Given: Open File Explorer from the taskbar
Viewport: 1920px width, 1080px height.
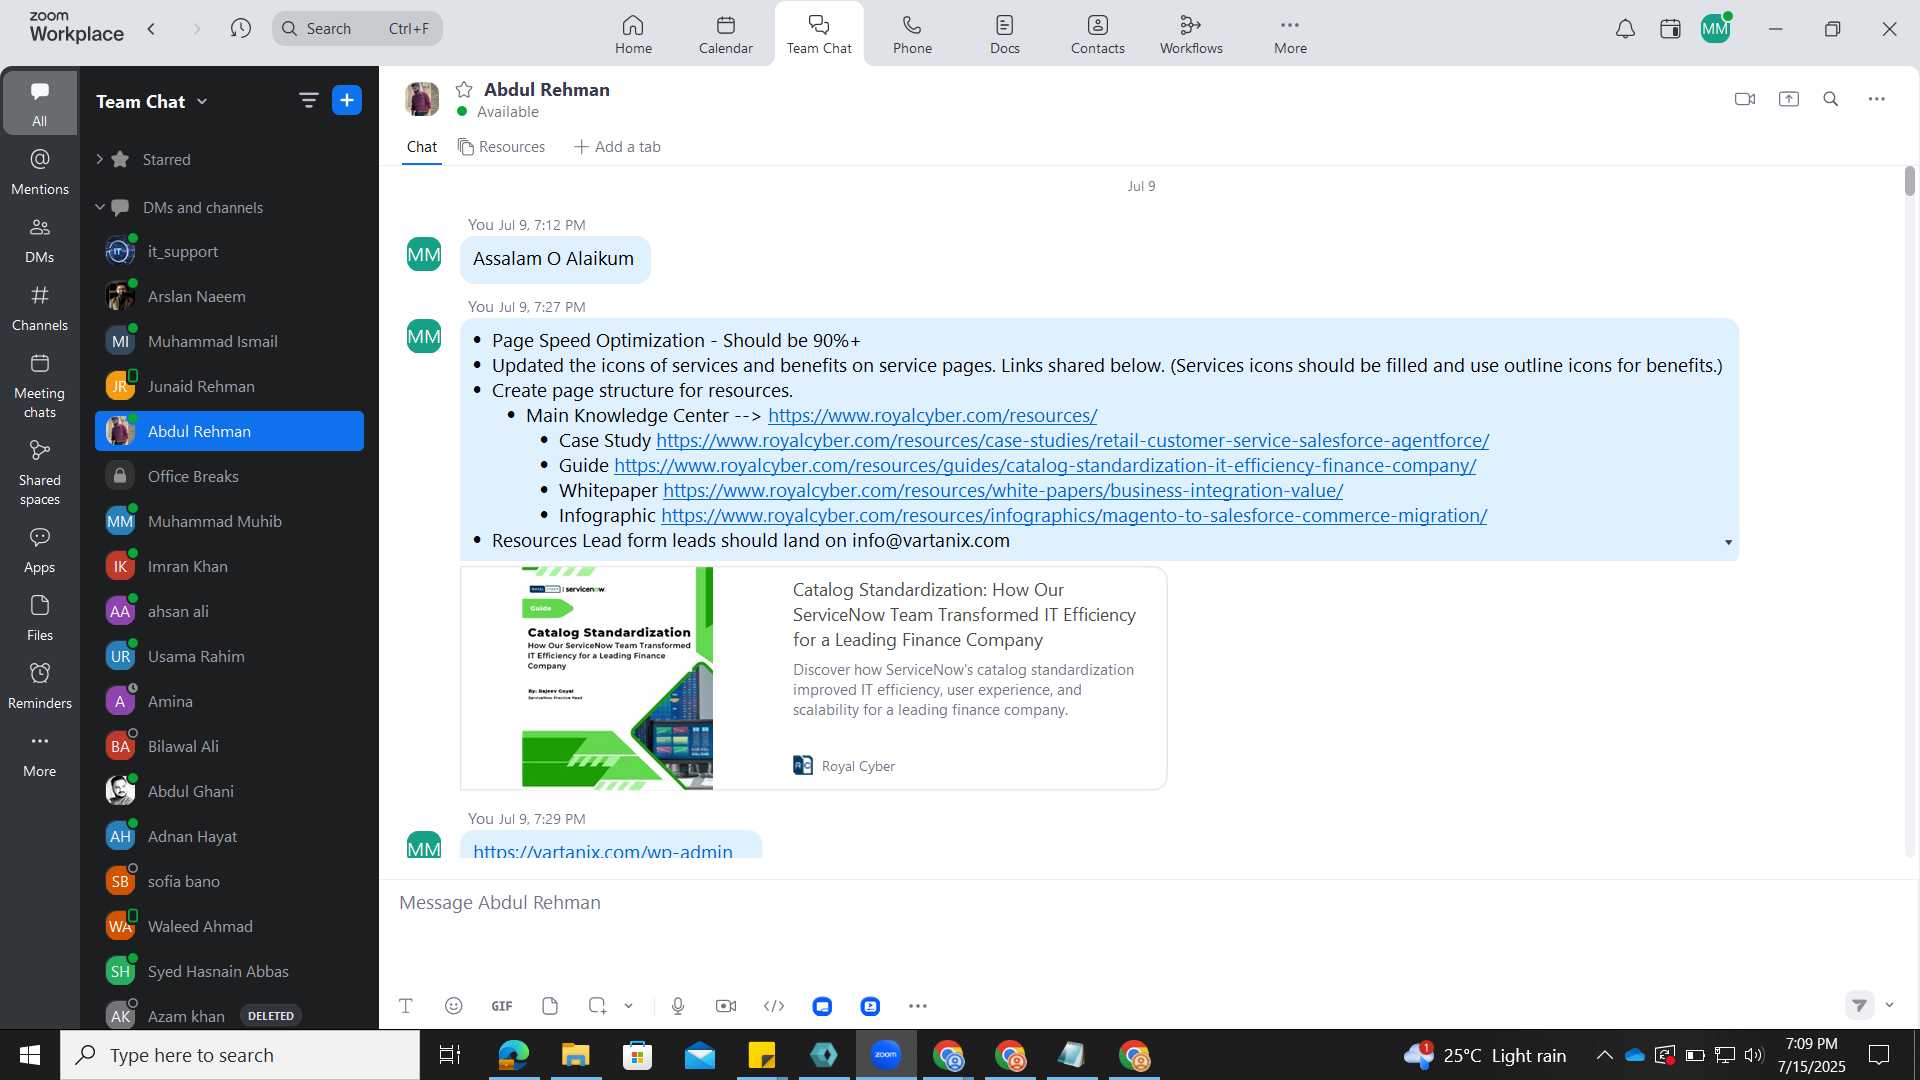Looking at the screenshot, I should click(x=575, y=1055).
